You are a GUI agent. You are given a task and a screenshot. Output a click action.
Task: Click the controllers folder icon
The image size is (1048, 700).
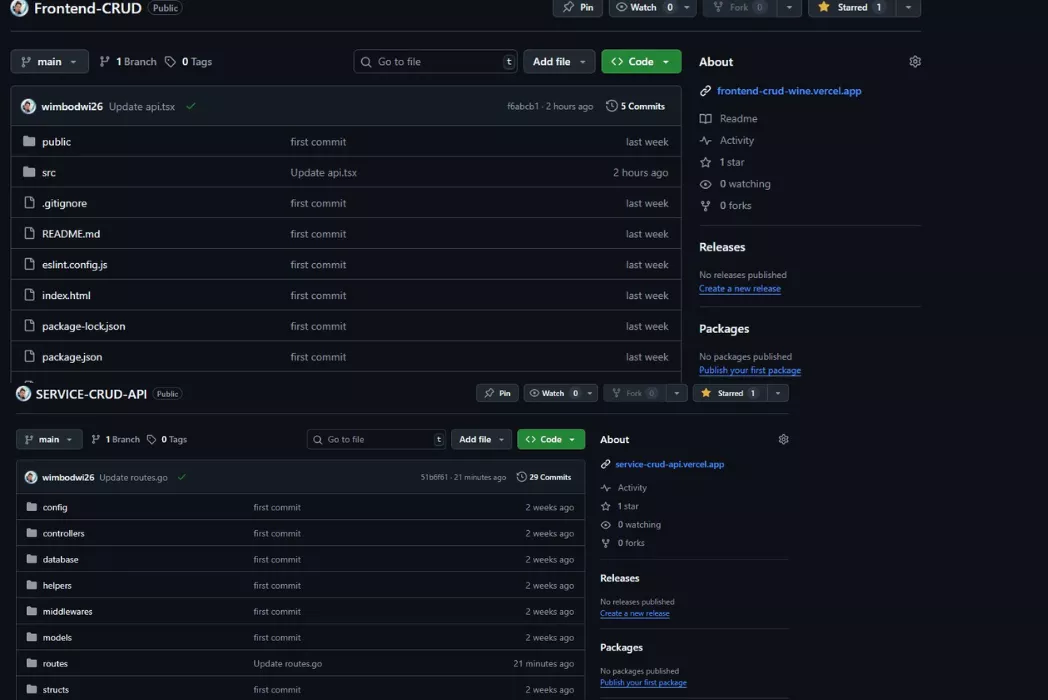pos(31,533)
